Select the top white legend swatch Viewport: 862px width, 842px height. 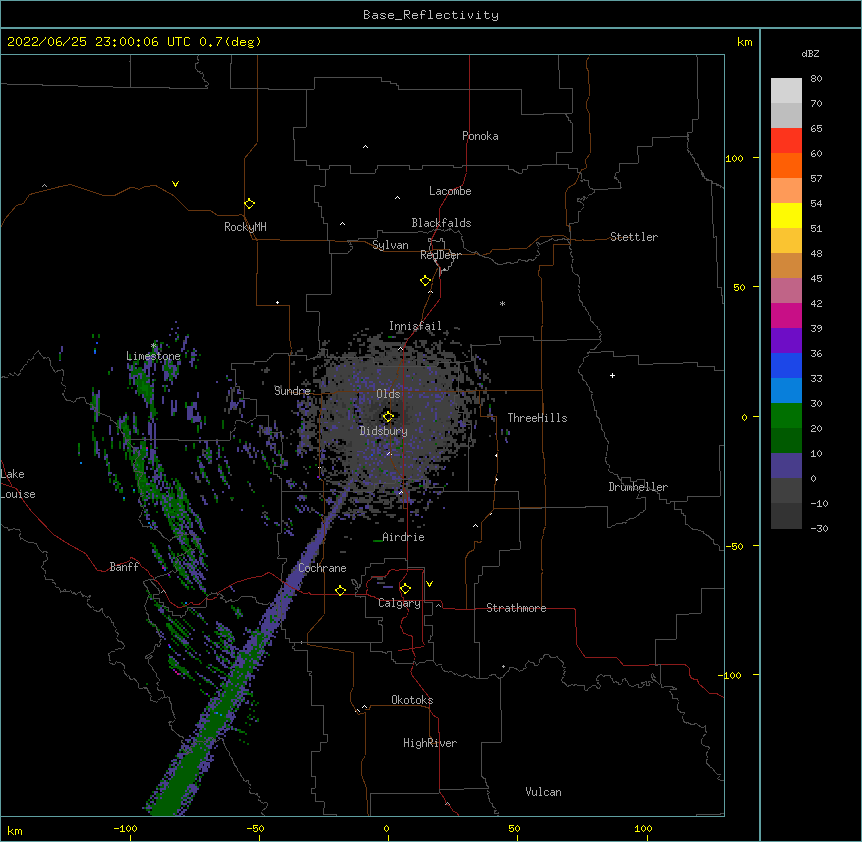[x=786, y=90]
